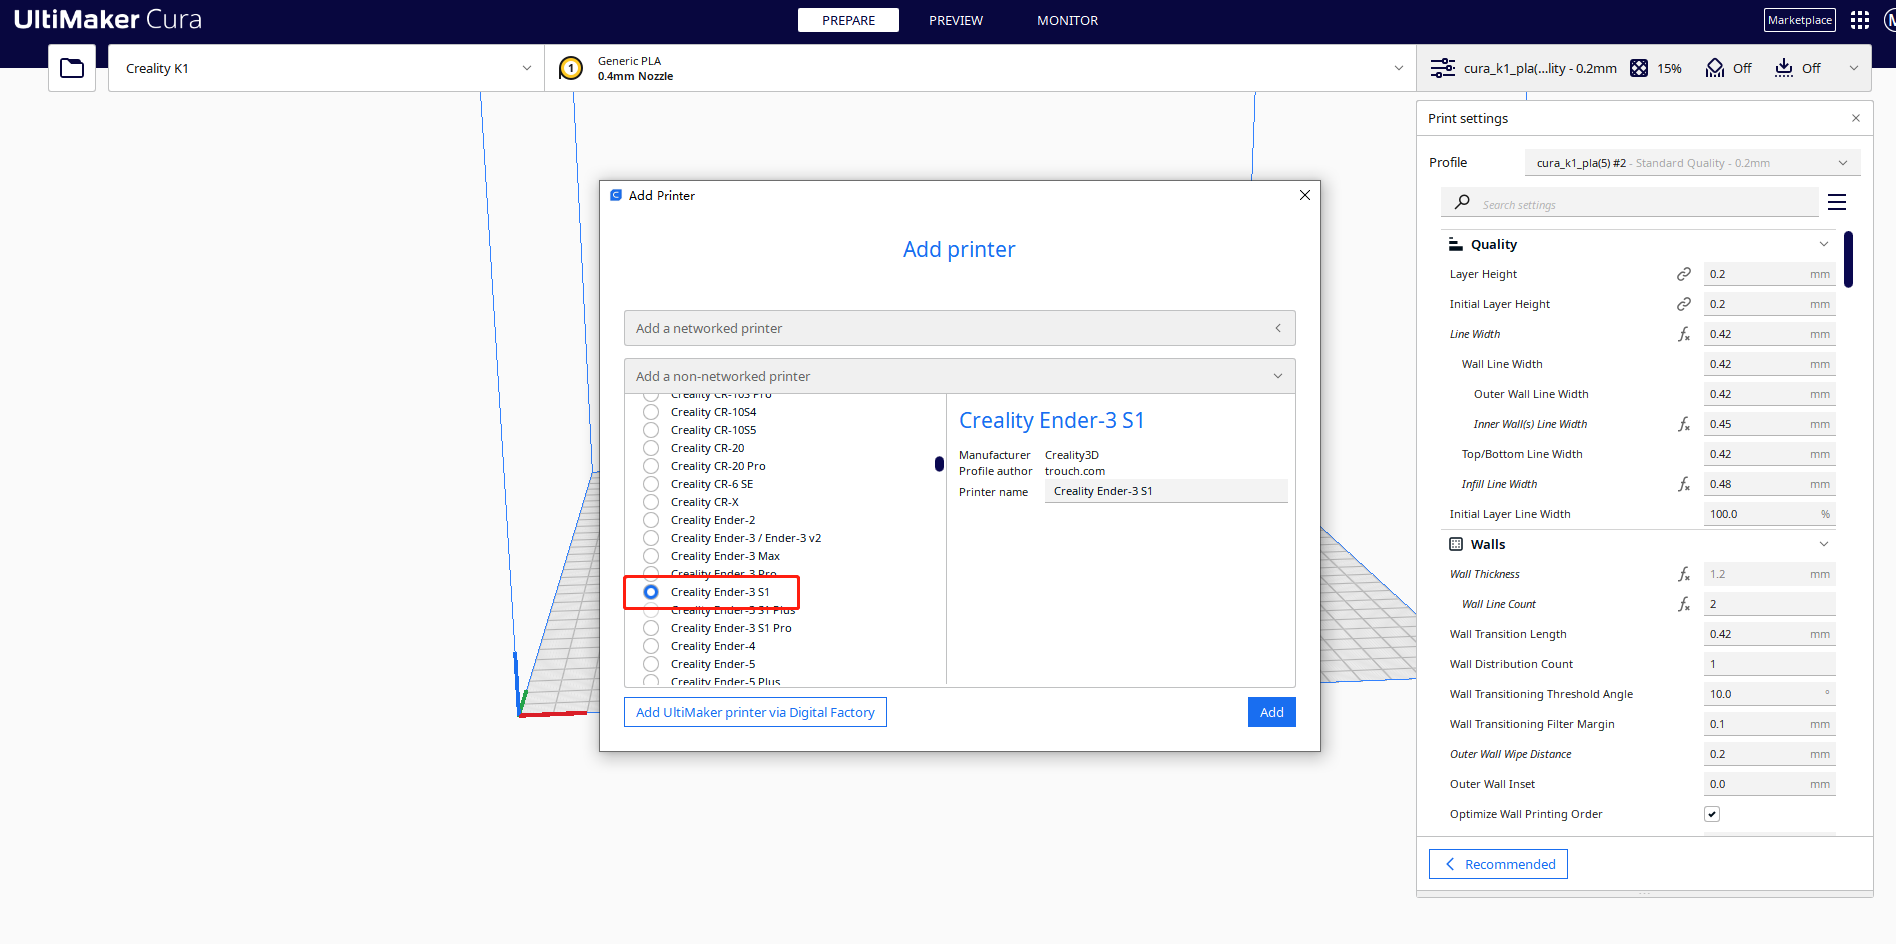Viewport: 1896px width, 944px height.
Task: Click the extruder 1 nozzle icon
Action: point(571,68)
